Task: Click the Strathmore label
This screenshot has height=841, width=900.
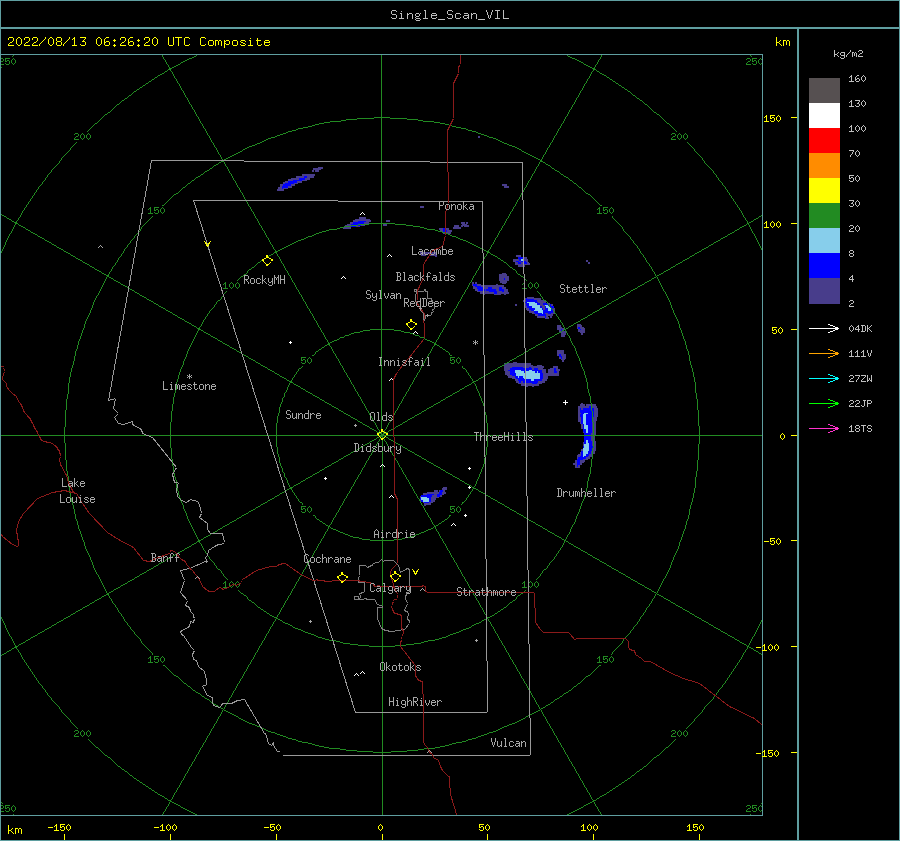Action: coord(486,592)
